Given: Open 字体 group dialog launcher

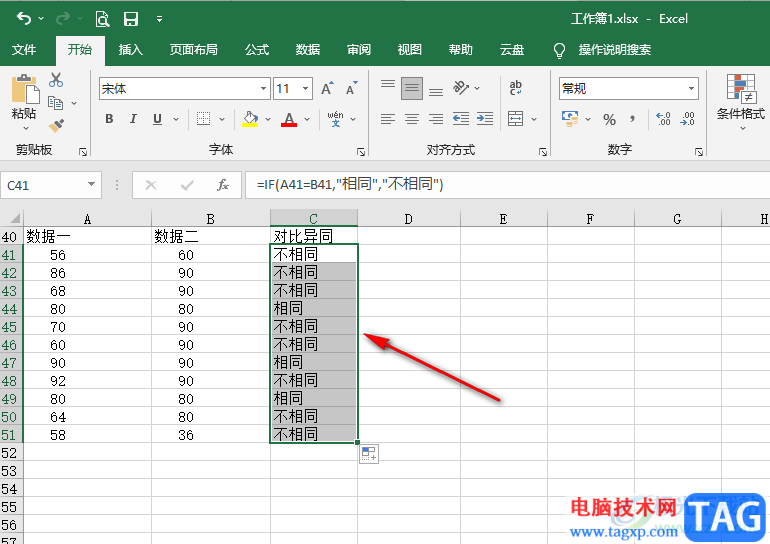Looking at the screenshot, I should (361, 152).
